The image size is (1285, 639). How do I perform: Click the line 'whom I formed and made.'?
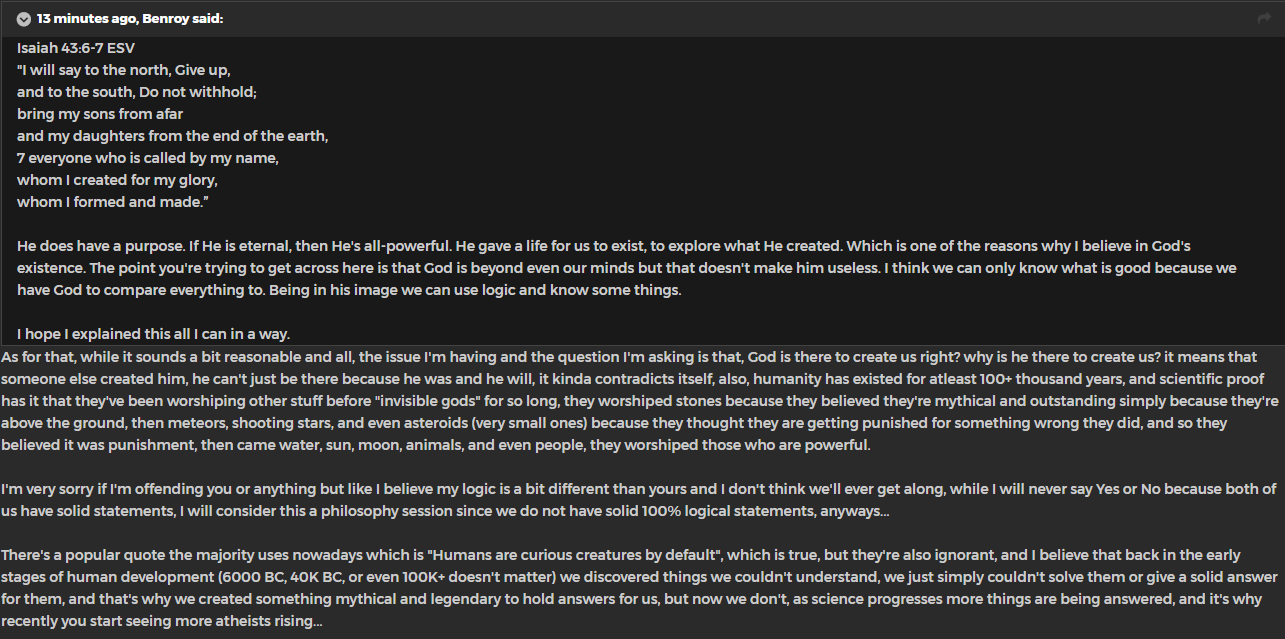[x=112, y=202]
